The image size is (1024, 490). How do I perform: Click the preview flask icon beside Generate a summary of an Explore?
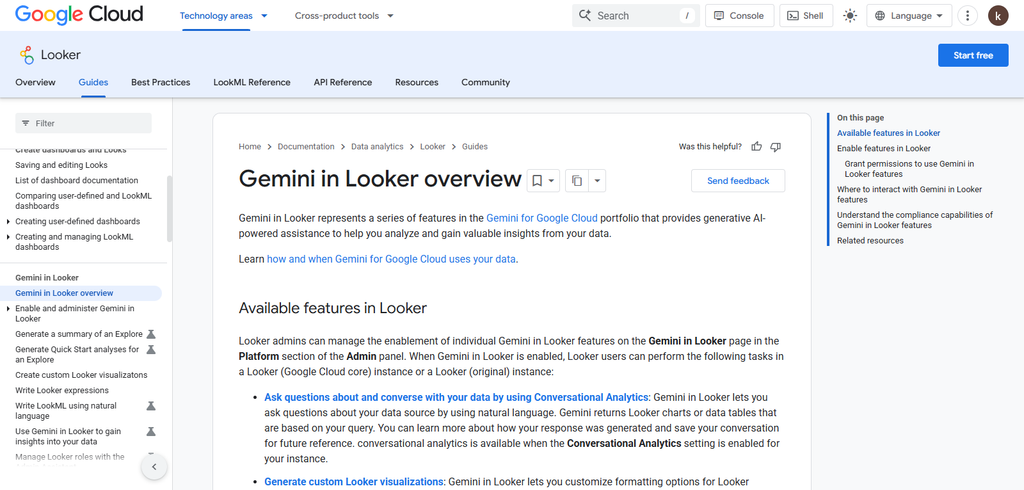(151, 334)
